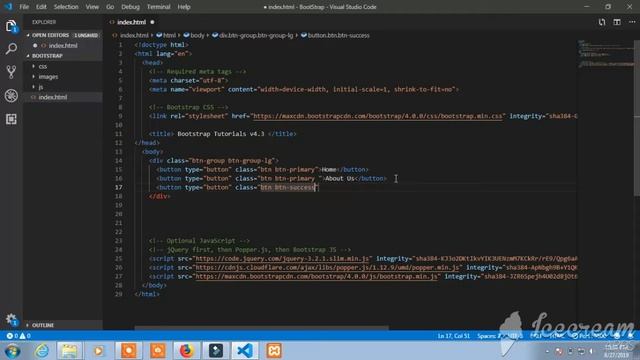Select index.html under Open Editors
The width and height of the screenshot is (640, 360).
click(63, 46)
